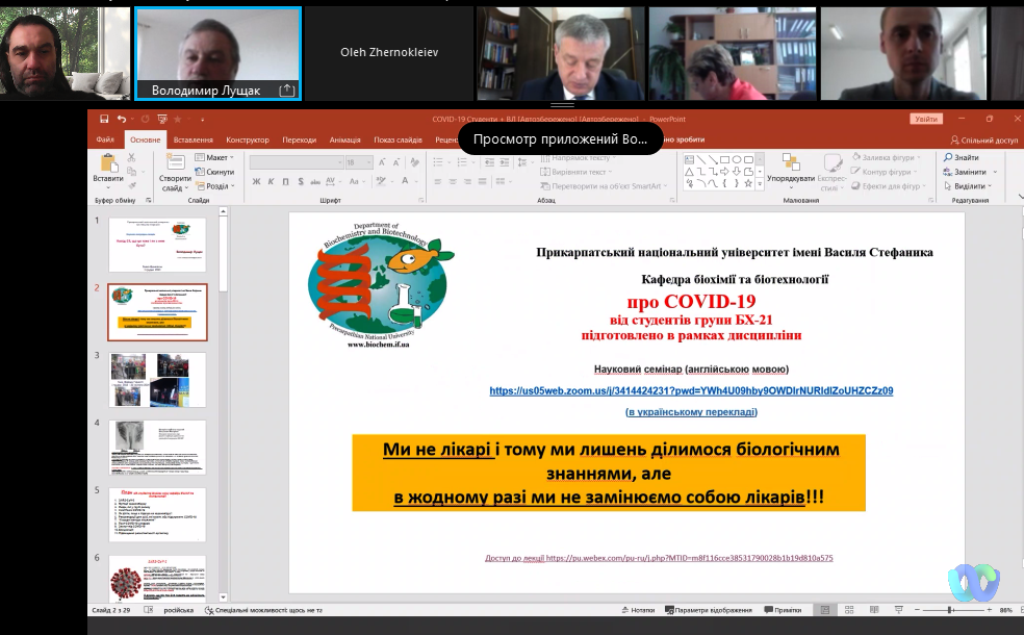The width and height of the screenshot is (1024, 635).
Task: Switch to the Анімація tab
Action: tap(346, 140)
